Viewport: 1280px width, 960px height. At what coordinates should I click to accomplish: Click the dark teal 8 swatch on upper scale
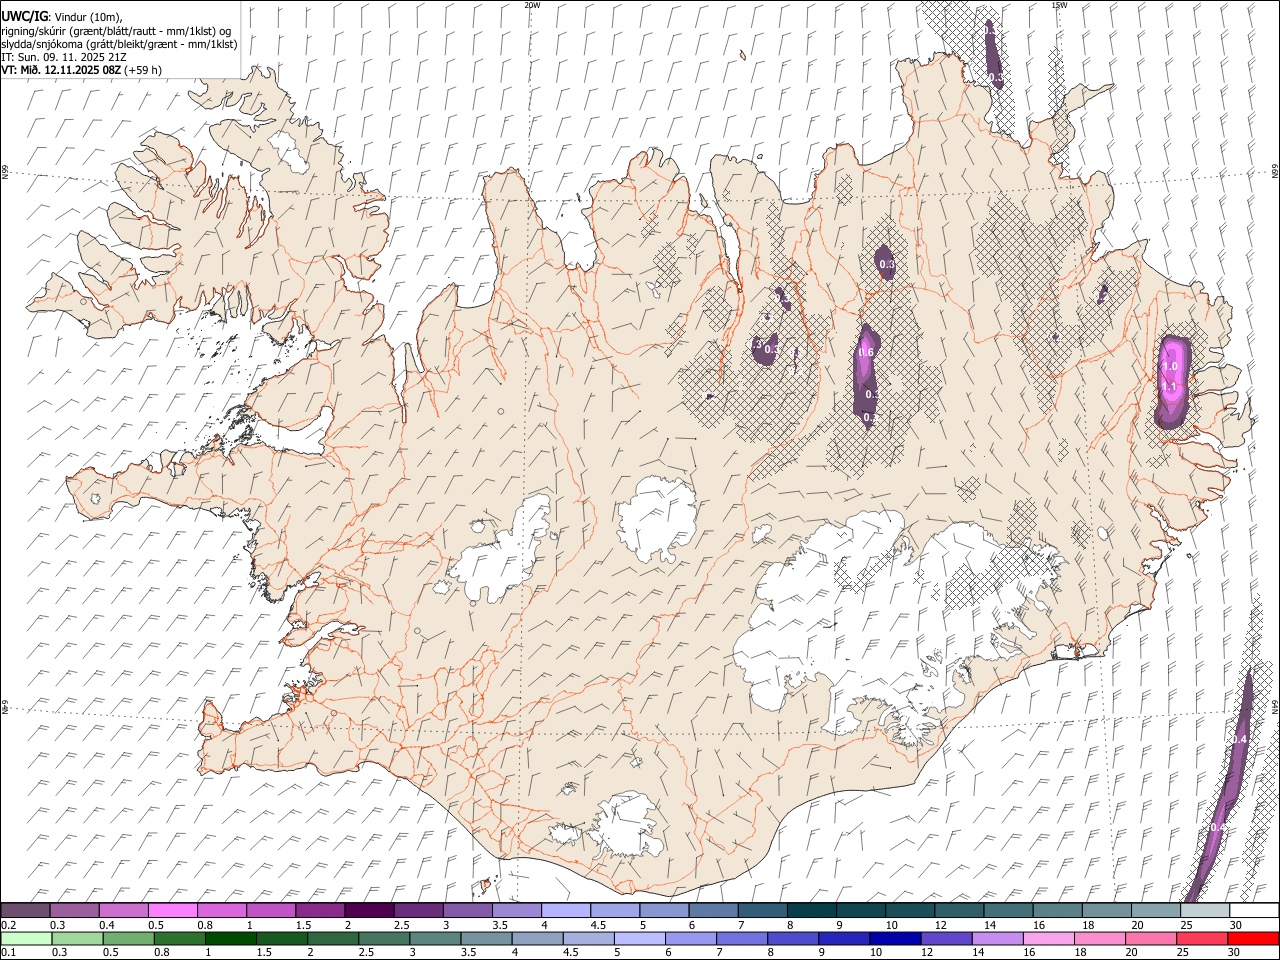[811, 911]
